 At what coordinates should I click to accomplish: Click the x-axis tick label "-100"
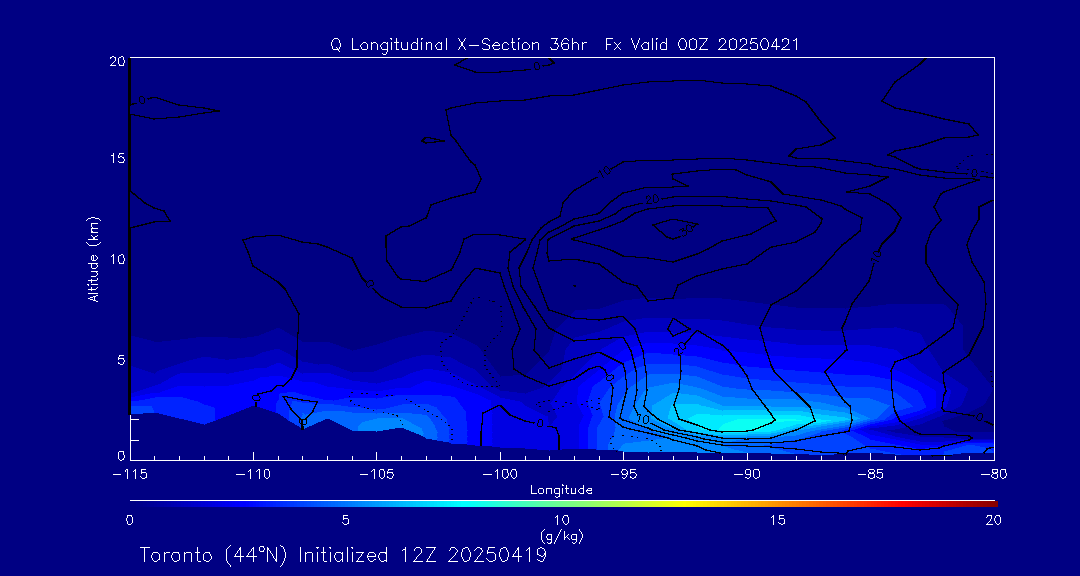coord(500,475)
